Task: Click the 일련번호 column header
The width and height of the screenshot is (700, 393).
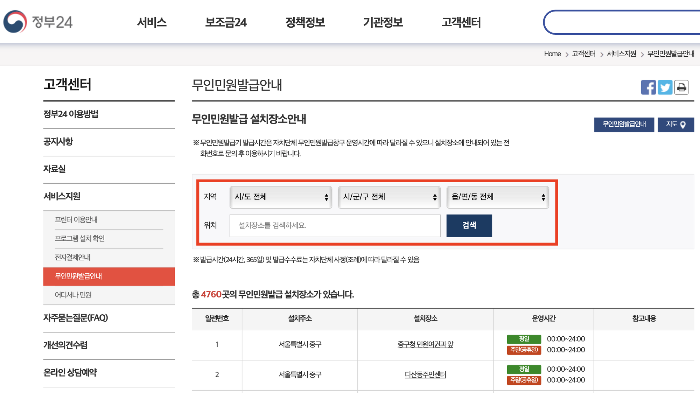Action: (217, 318)
